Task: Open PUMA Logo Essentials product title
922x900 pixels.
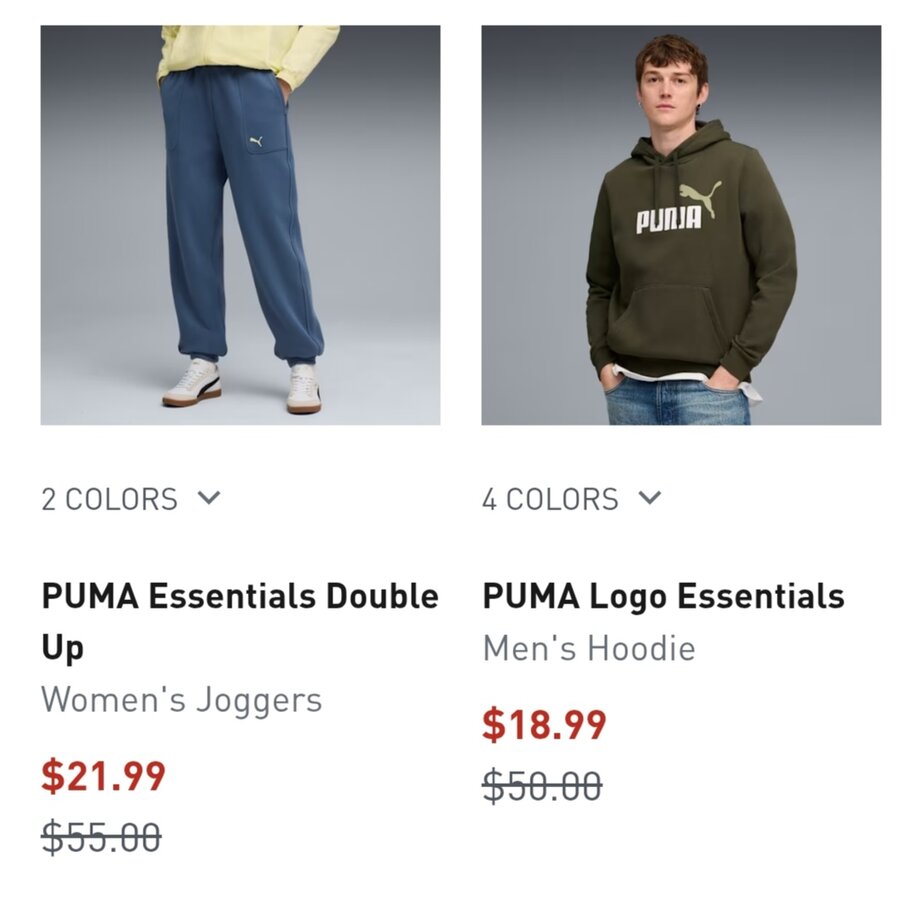Action: (x=663, y=596)
